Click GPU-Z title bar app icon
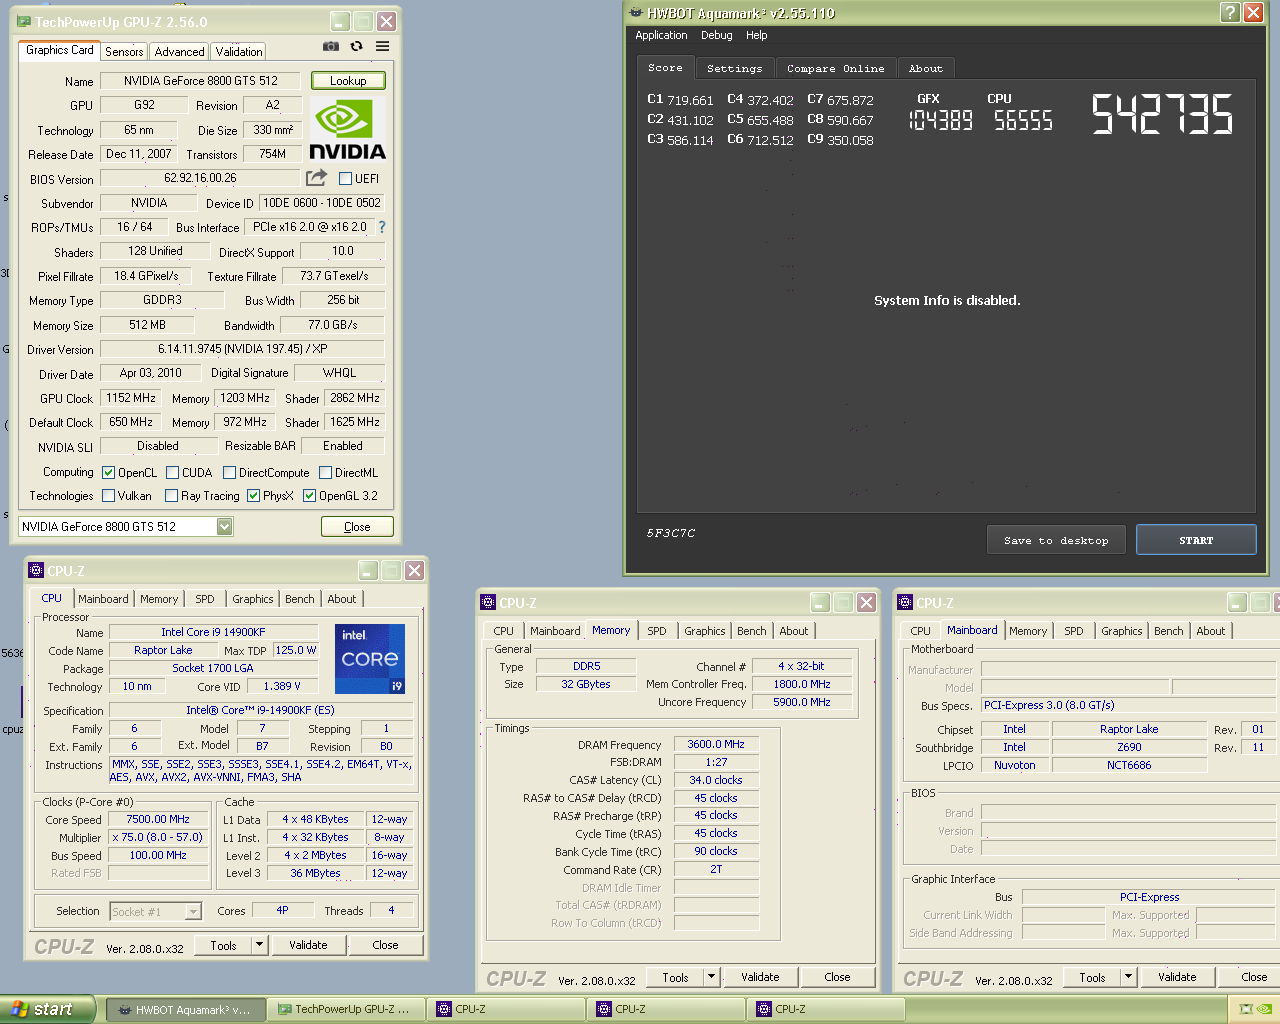Image resolution: width=1280 pixels, height=1024 pixels. (x=24, y=21)
